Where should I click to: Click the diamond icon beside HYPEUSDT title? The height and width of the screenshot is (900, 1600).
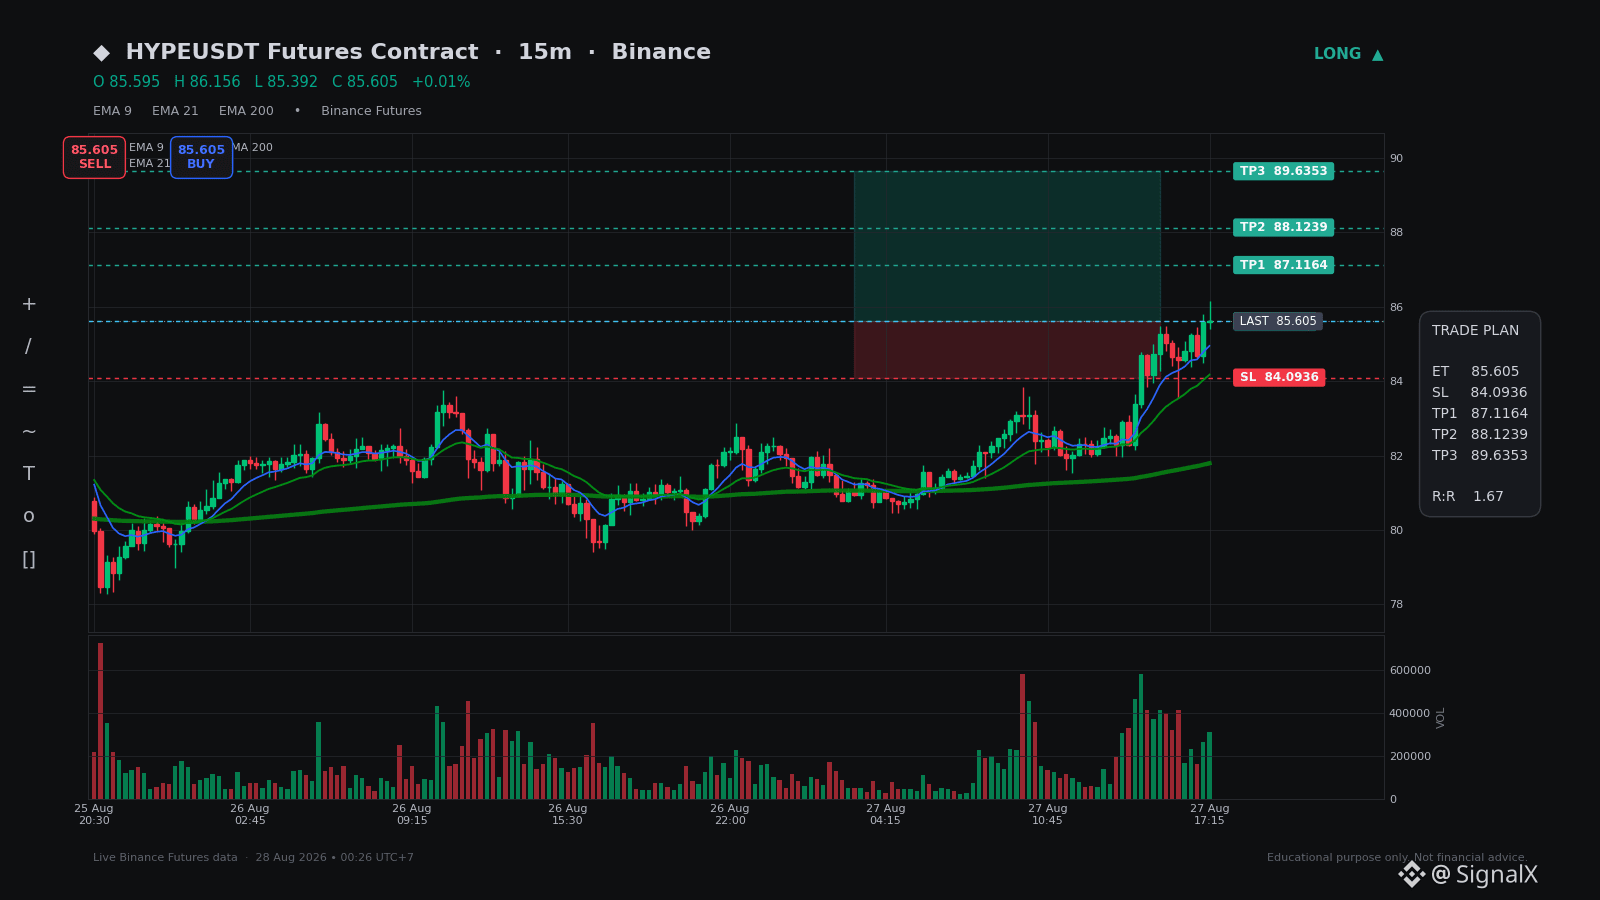coord(101,53)
